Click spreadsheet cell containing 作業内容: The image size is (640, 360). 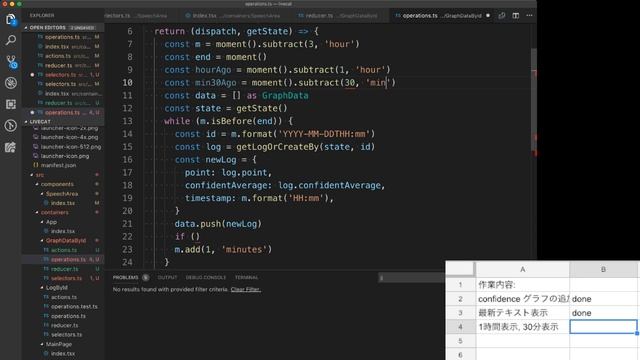522,284
